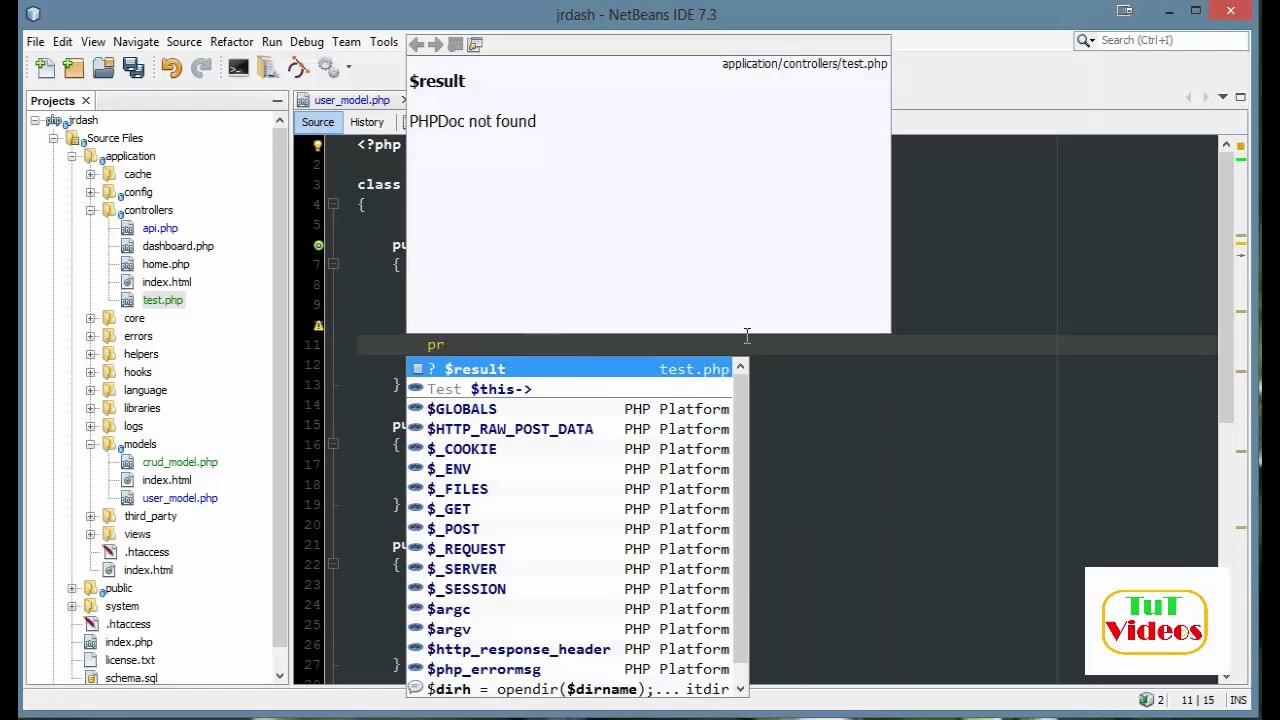Expand the config folder
The width and height of the screenshot is (1280, 720).
click(x=90, y=192)
